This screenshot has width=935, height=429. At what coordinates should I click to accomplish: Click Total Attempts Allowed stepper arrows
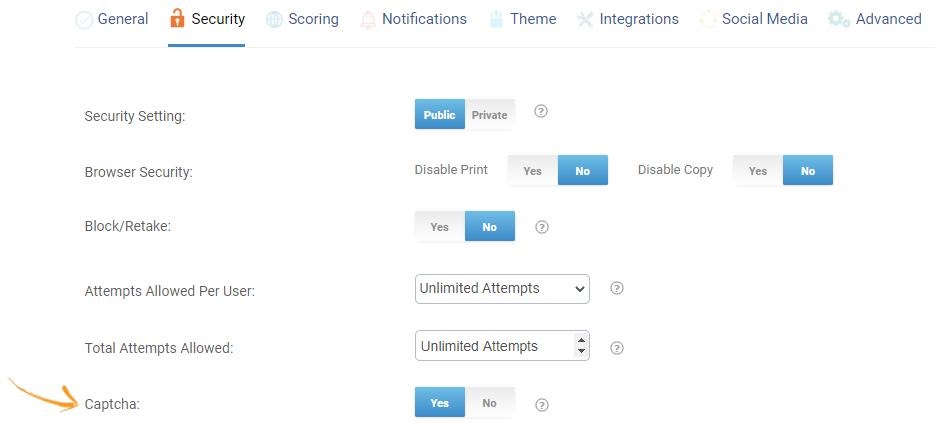pos(581,346)
